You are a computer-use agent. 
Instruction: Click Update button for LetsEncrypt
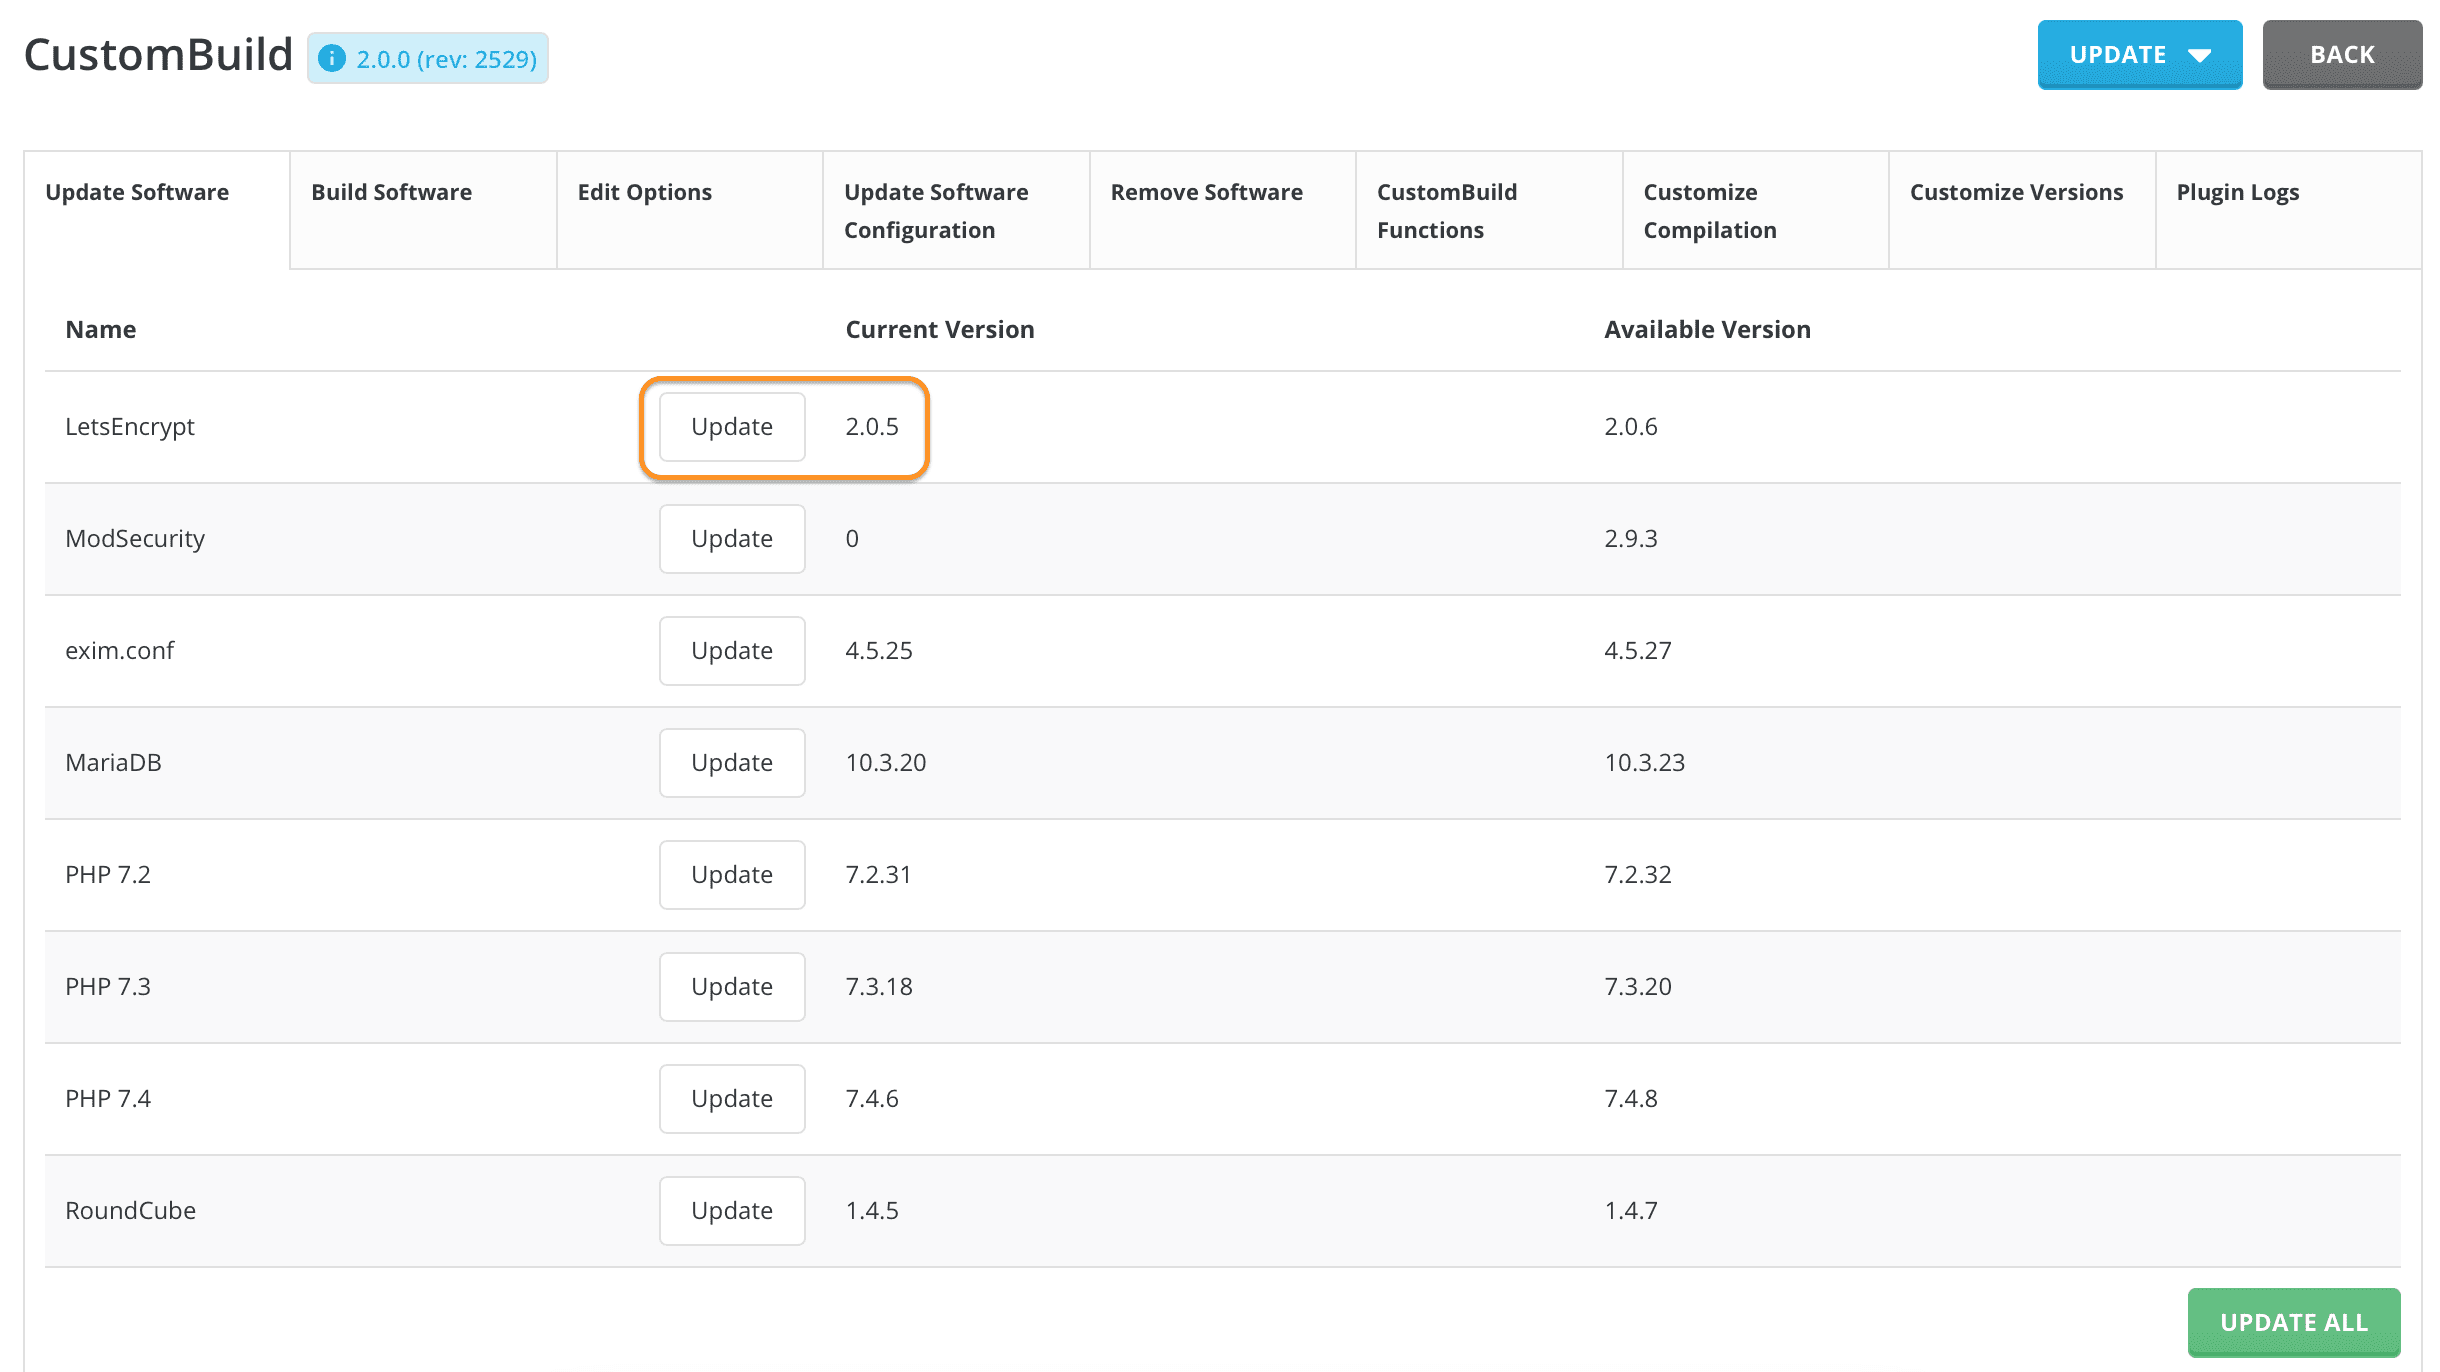point(732,426)
